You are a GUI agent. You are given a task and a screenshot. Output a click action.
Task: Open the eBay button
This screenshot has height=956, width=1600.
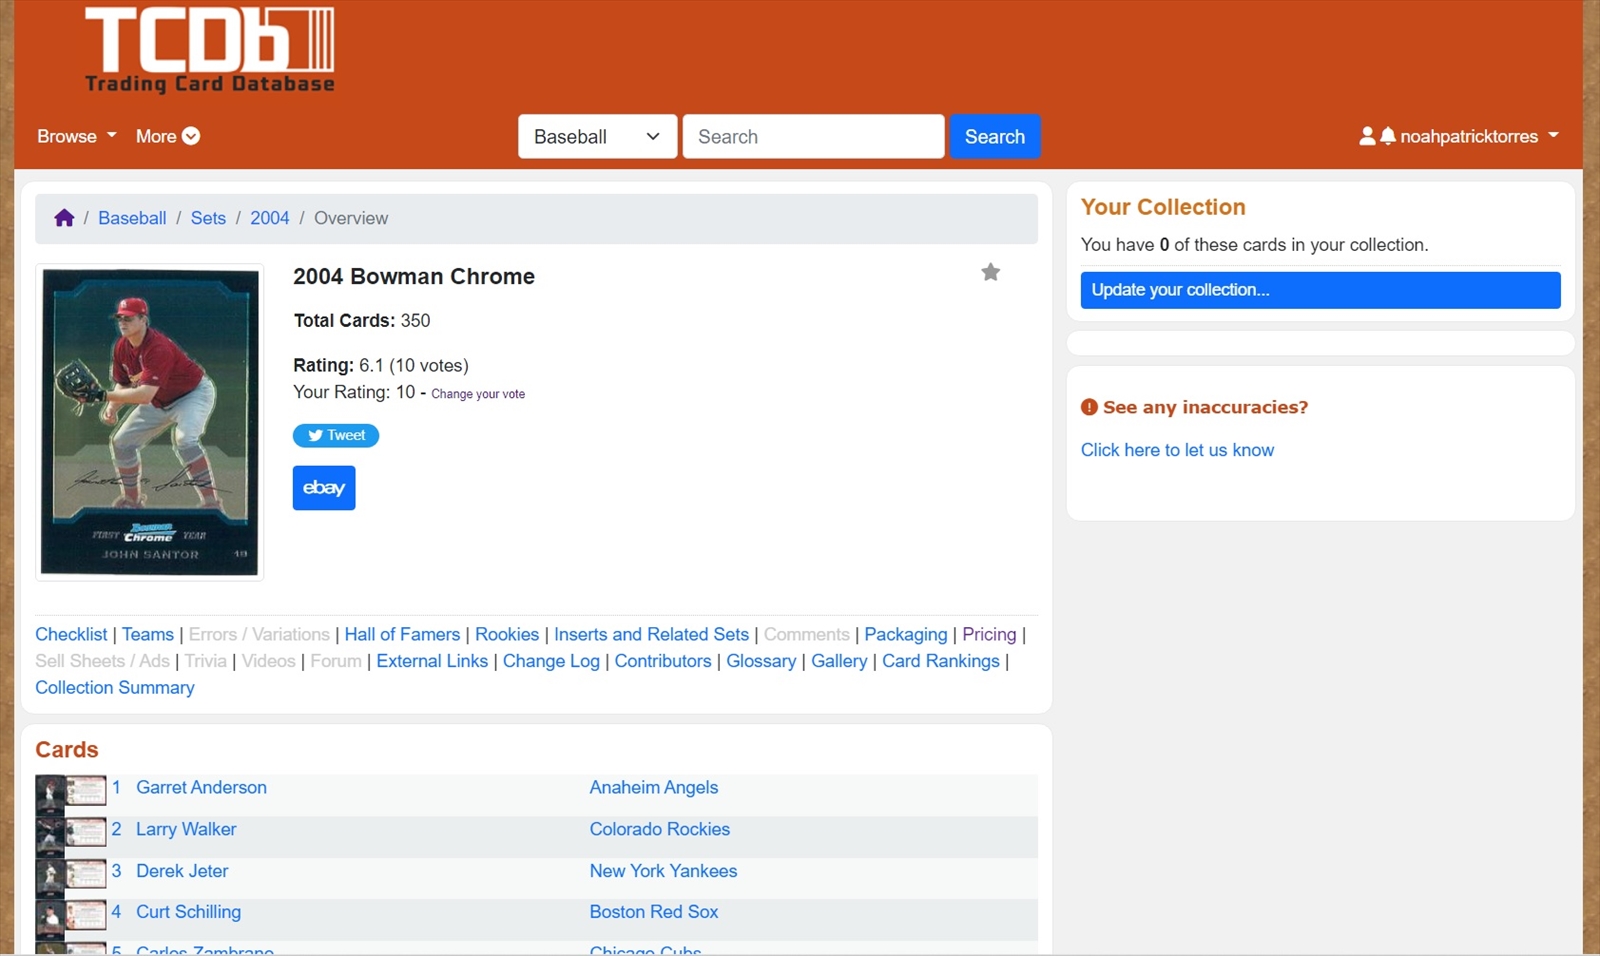[324, 488]
